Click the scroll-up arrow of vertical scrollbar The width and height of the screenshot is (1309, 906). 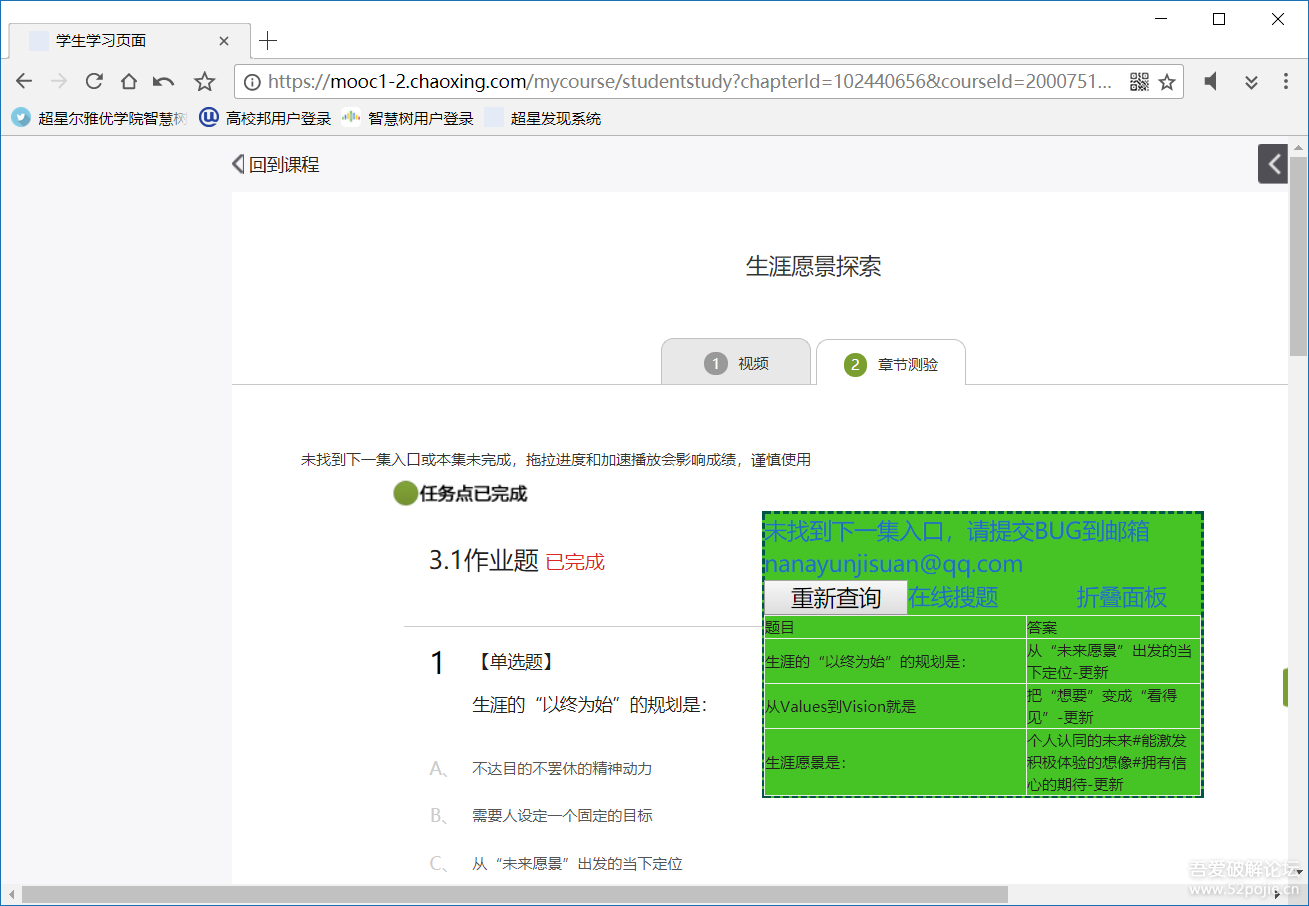click(x=1298, y=147)
